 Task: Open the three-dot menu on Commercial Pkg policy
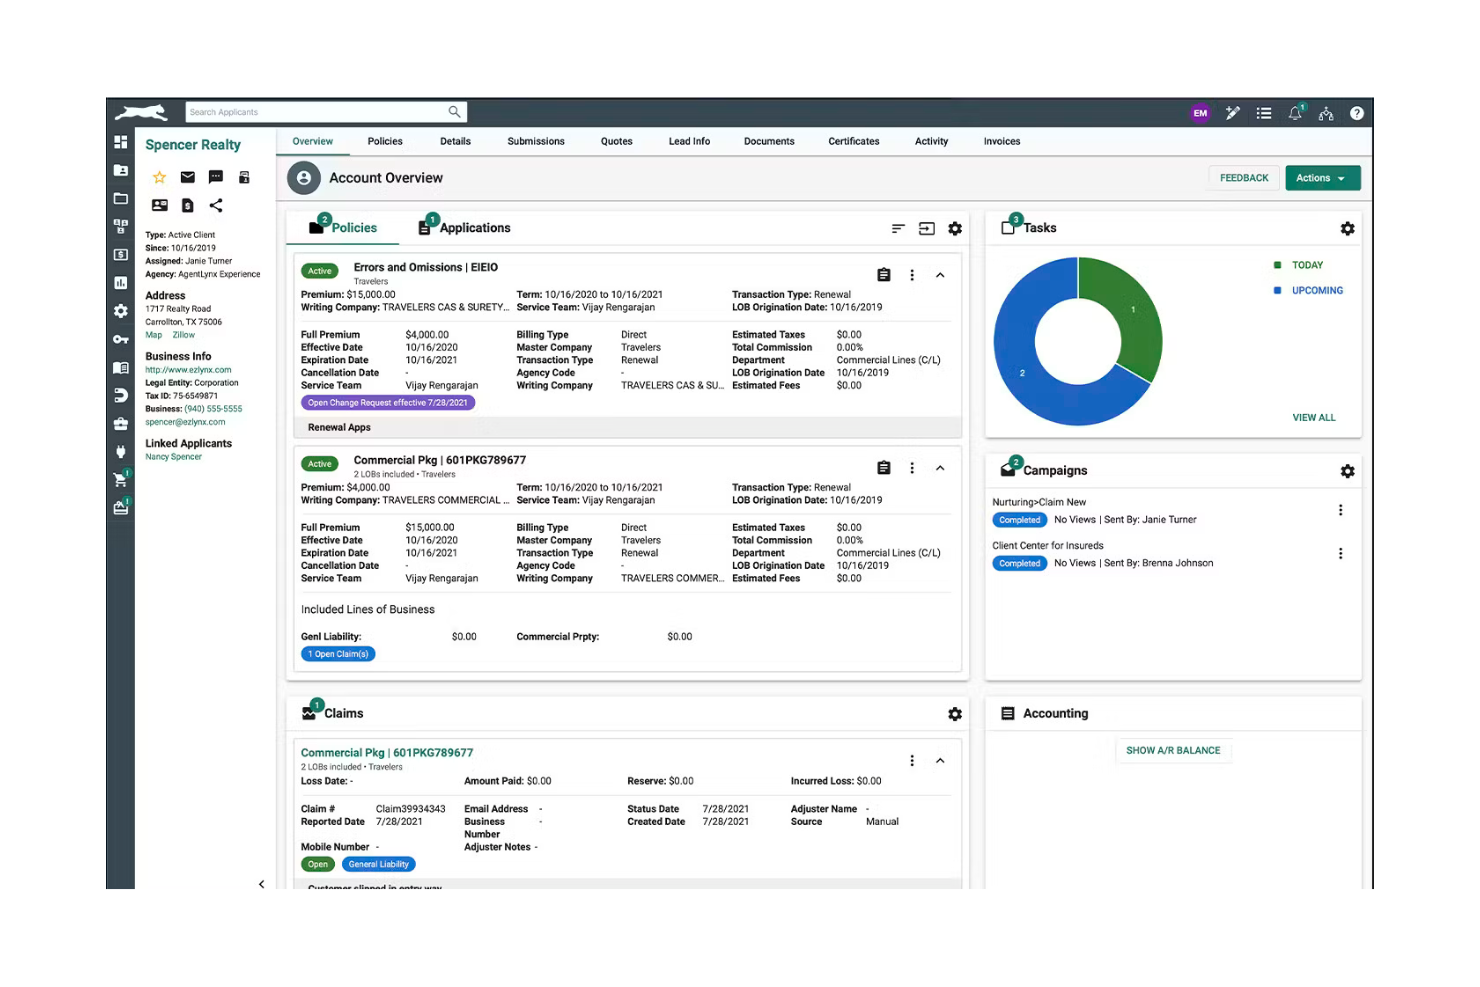(911, 467)
